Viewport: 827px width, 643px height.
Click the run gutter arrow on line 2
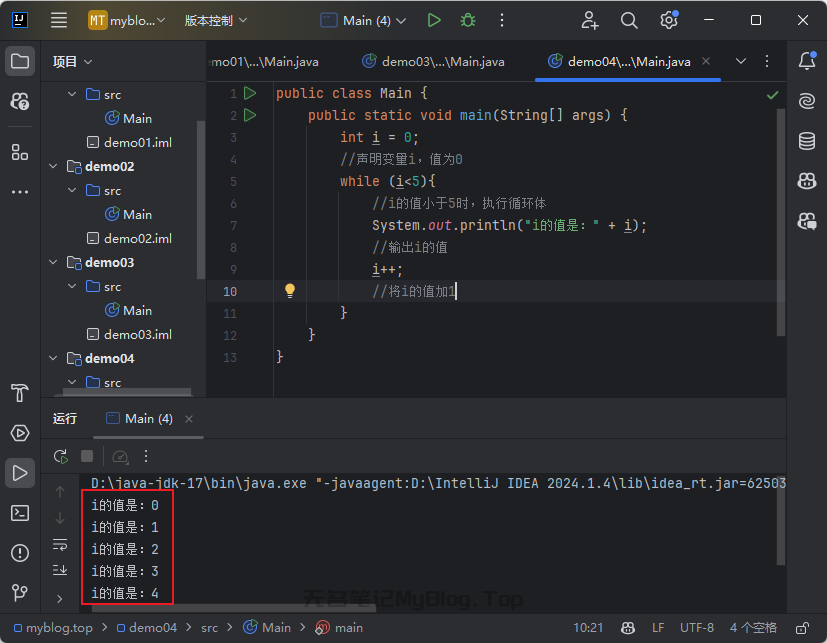(250, 115)
